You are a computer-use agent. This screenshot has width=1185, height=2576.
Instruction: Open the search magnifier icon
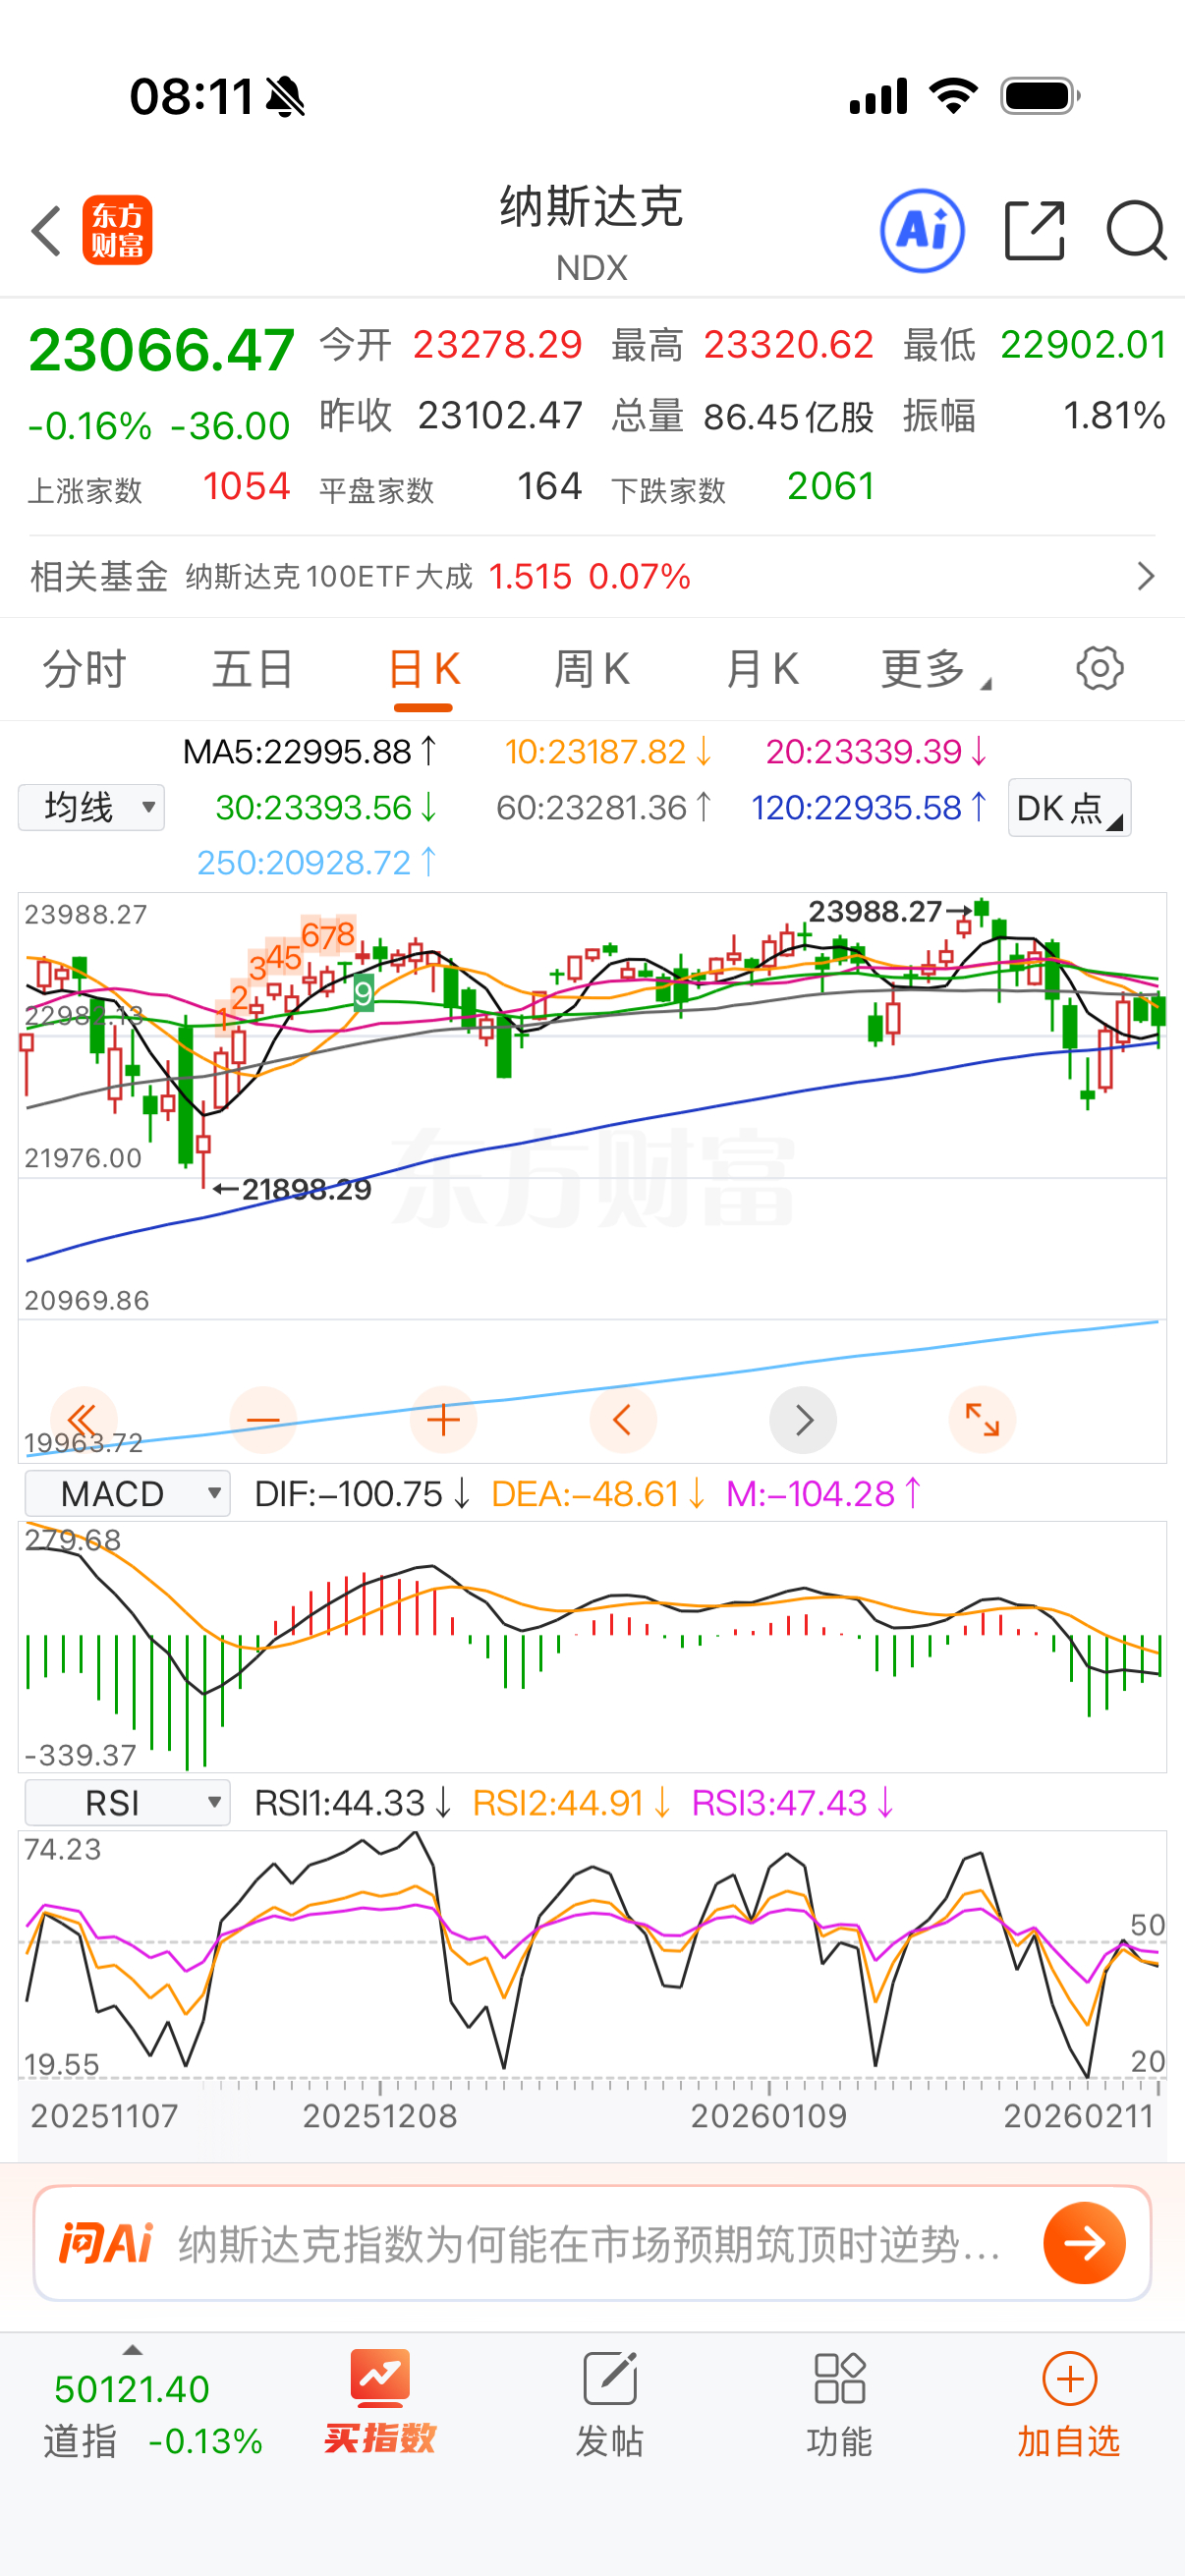point(1136,231)
